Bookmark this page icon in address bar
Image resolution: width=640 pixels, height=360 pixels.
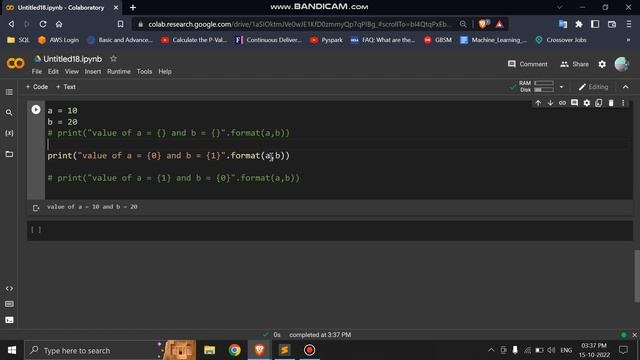click(x=120, y=24)
